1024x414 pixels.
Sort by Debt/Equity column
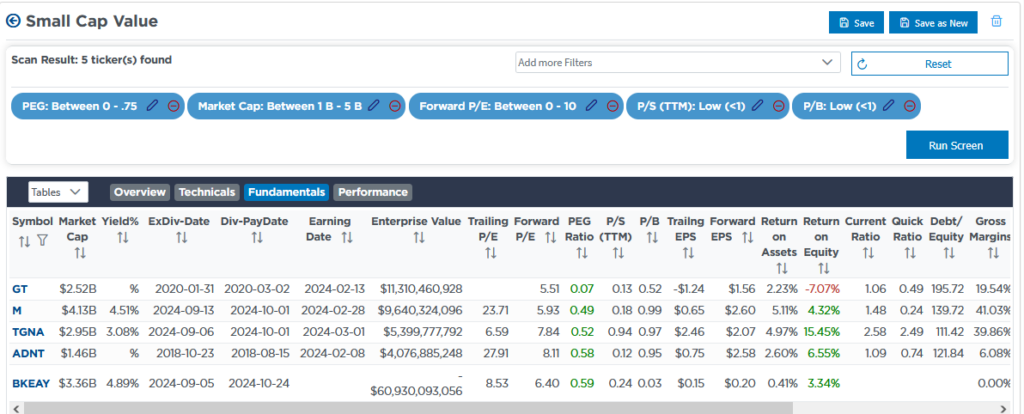click(950, 252)
